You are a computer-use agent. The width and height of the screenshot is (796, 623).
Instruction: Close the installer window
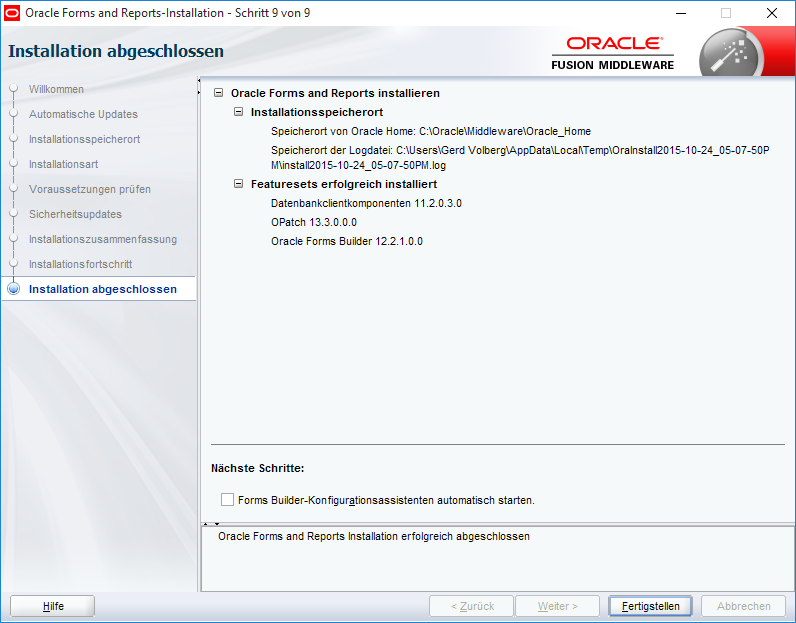tap(772, 13)
